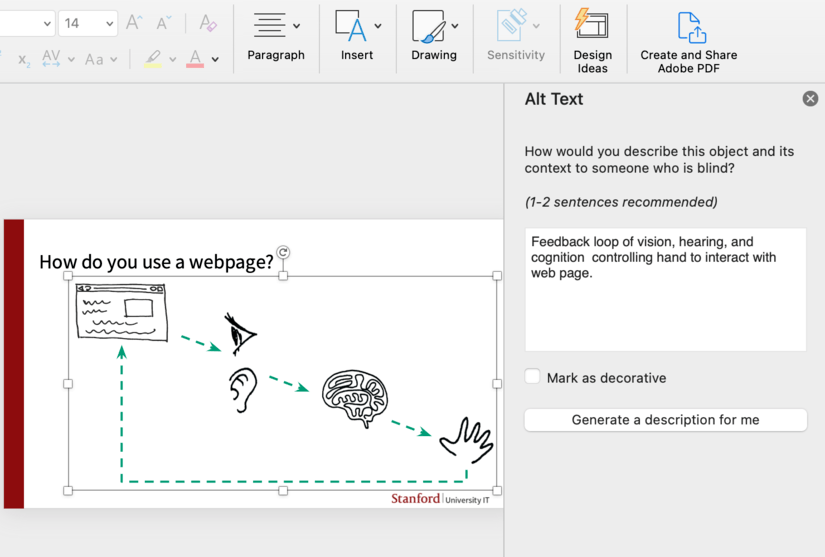Click the '(1-2 sentences recommended)' hint text

tap(621, 202)
